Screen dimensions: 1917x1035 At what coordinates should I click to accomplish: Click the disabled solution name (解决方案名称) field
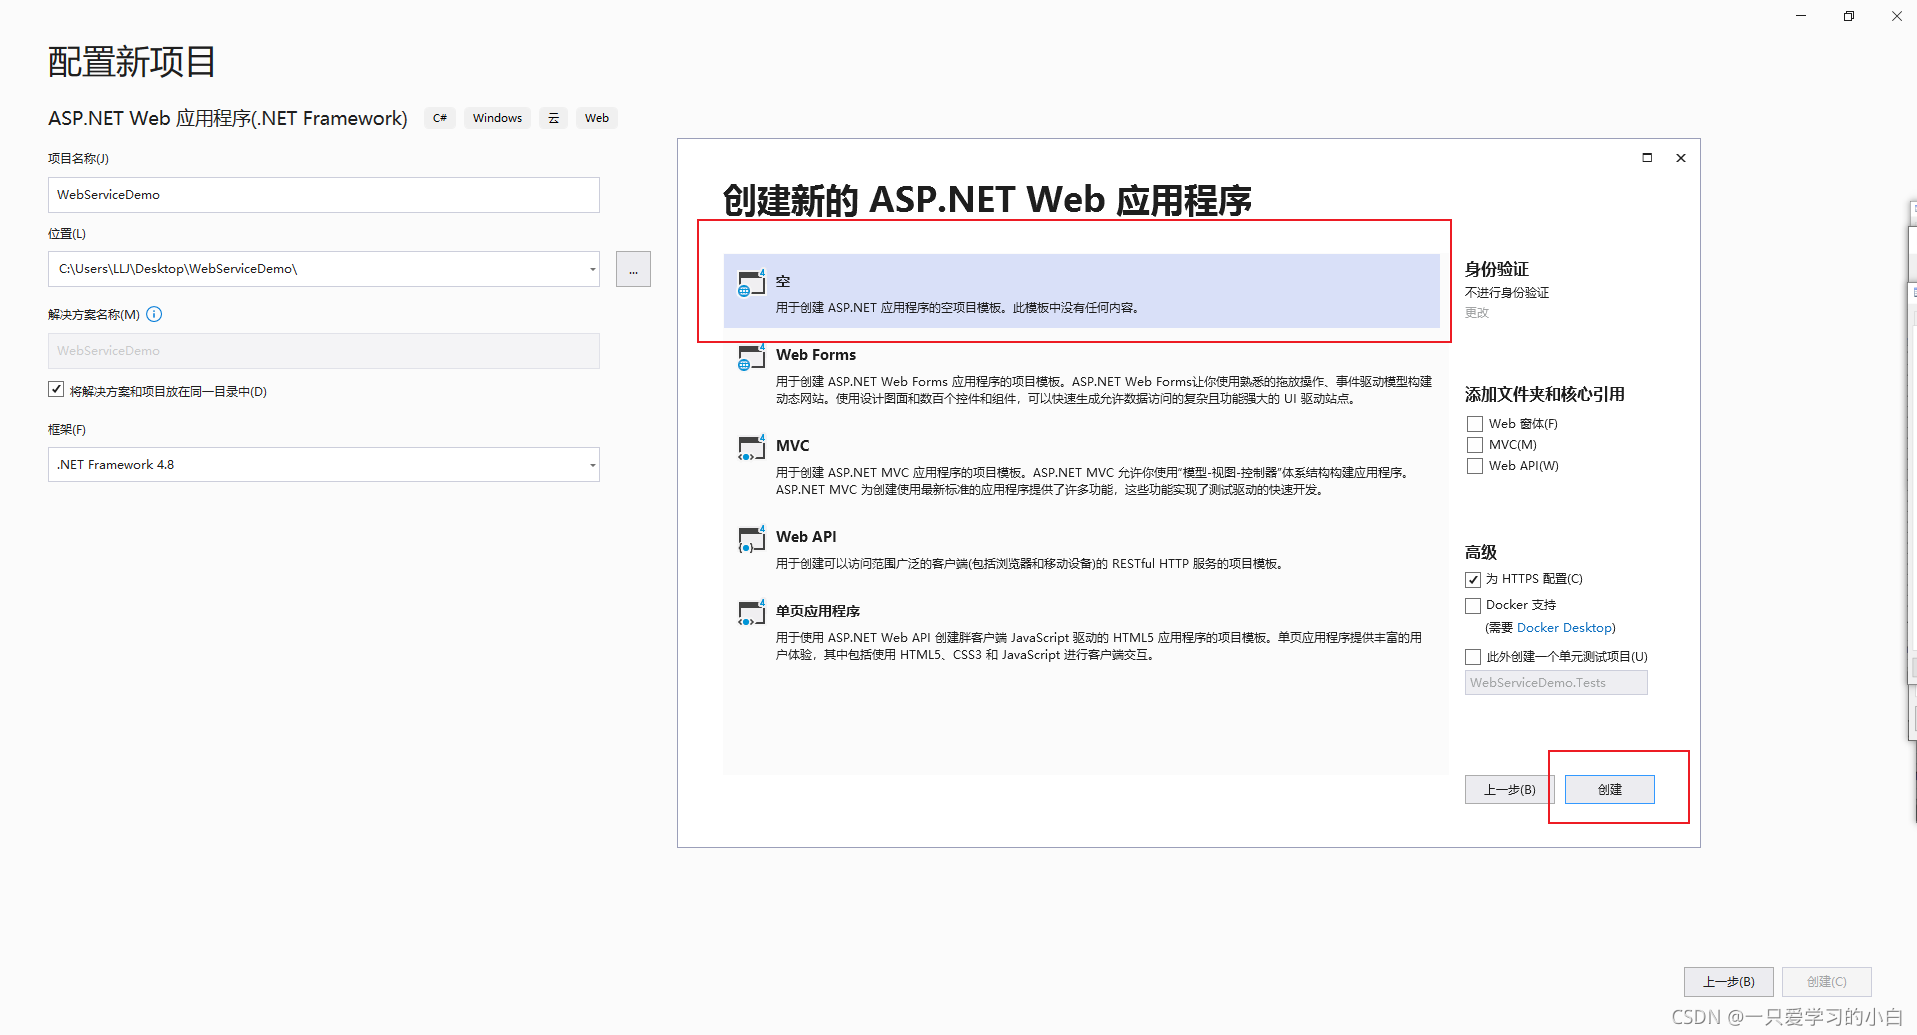point(324,351)
